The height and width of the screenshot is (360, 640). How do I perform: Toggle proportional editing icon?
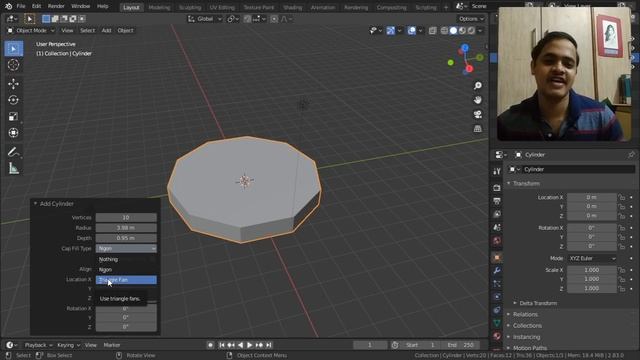274,19
